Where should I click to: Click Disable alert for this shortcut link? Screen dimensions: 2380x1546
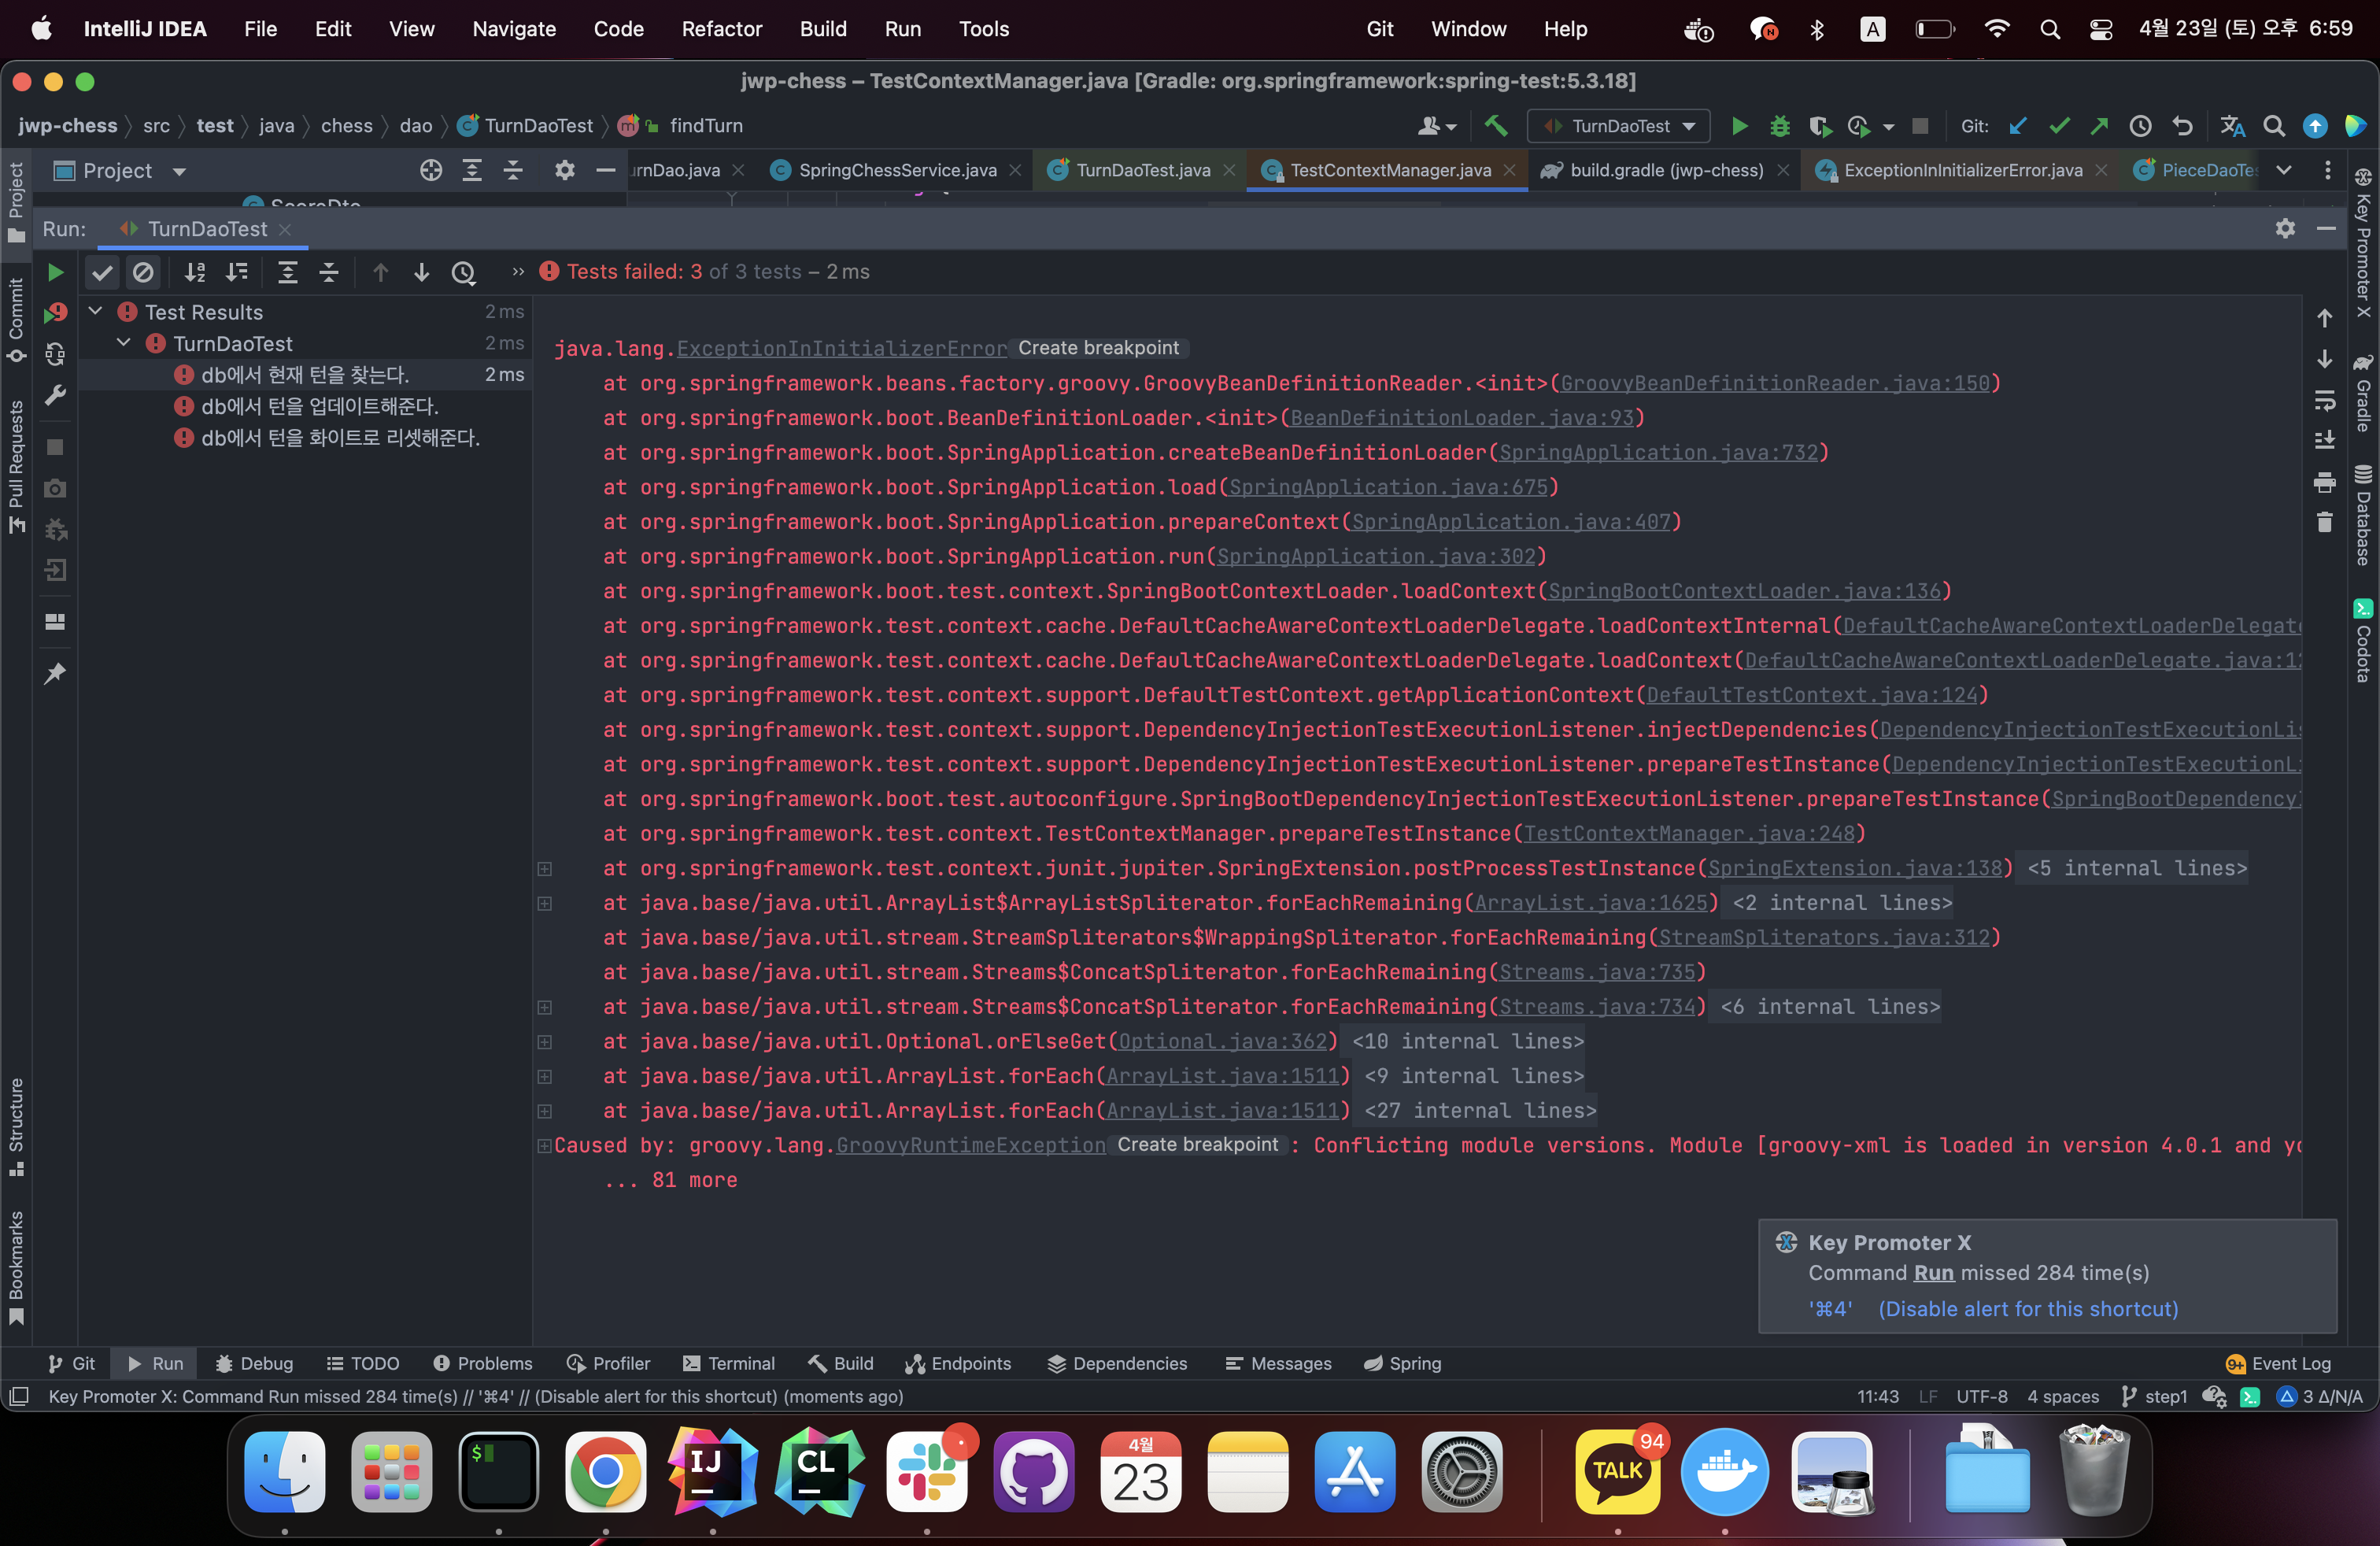click(2027, 1309)
